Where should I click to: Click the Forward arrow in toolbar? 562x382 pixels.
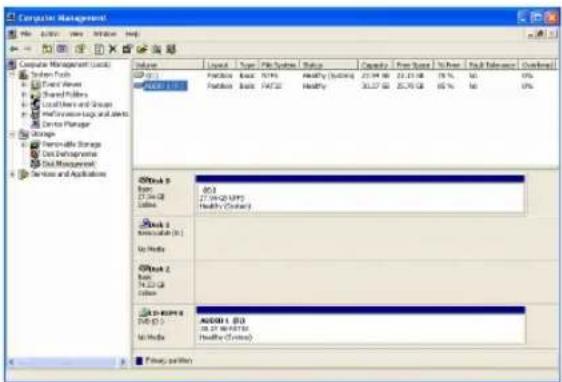[28, 49]
